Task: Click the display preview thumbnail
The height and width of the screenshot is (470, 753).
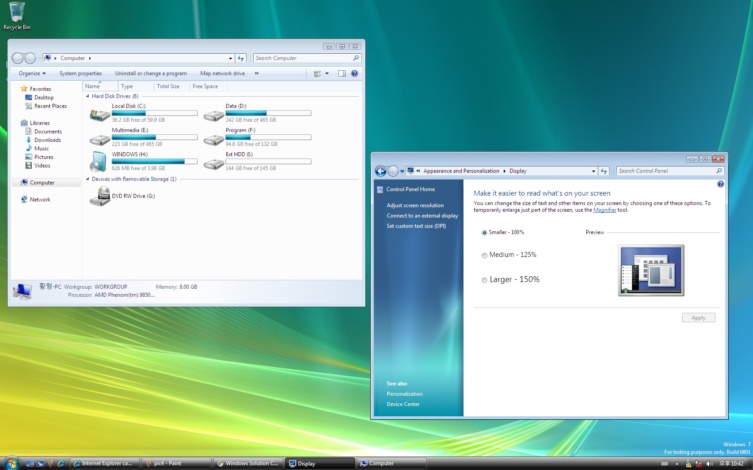Action: [651, 270]
